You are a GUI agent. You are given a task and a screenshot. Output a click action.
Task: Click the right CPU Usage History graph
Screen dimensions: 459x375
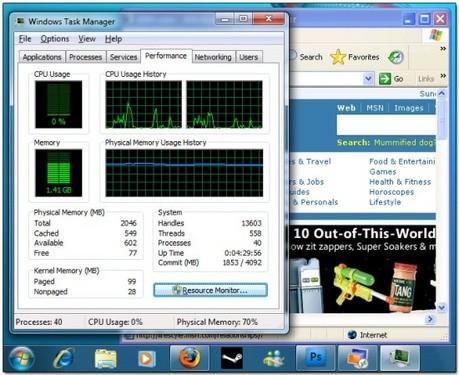click(224, 104)
